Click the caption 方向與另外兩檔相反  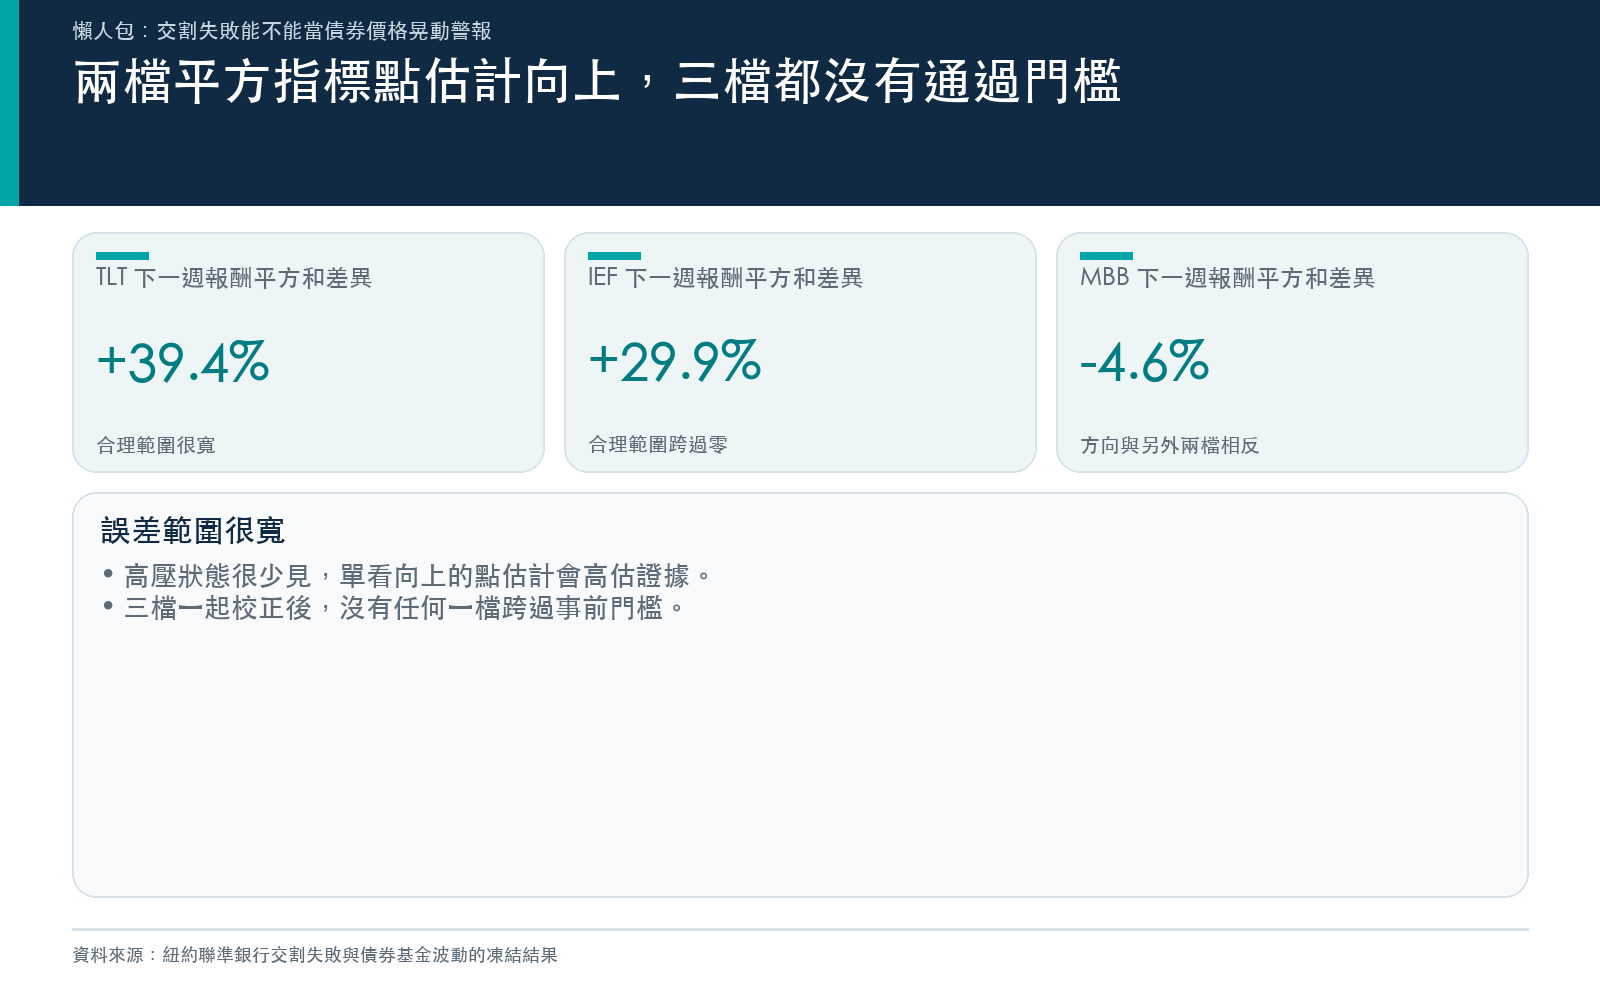coord(1170,445)
